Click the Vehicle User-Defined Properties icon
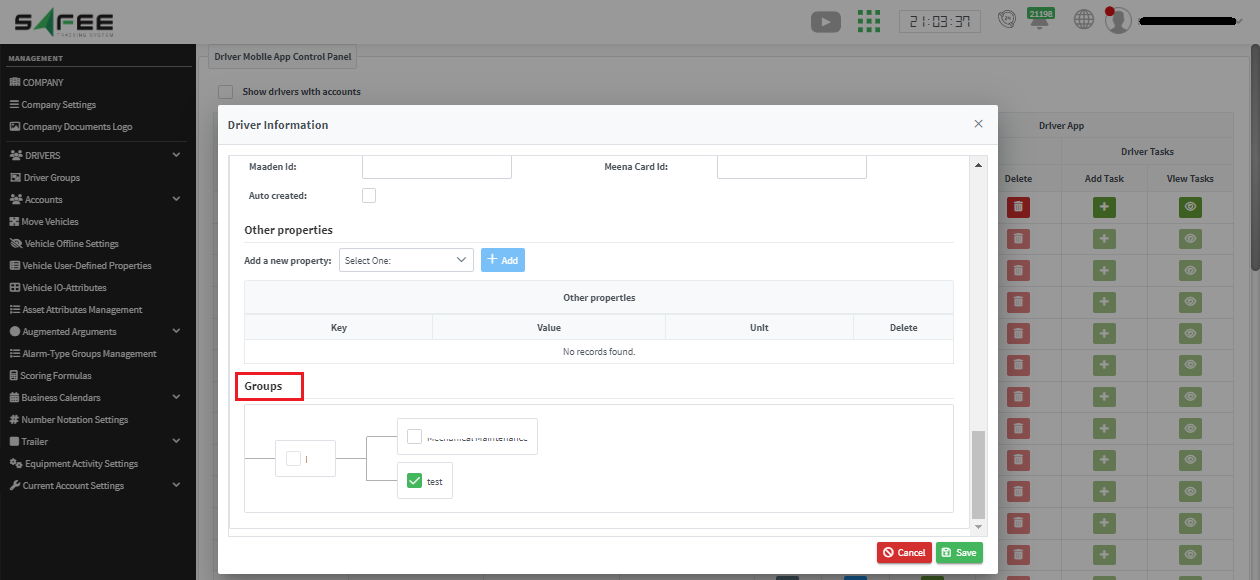Image resolution: width=1260 pixels, height=580 pixels. [15, 266]
